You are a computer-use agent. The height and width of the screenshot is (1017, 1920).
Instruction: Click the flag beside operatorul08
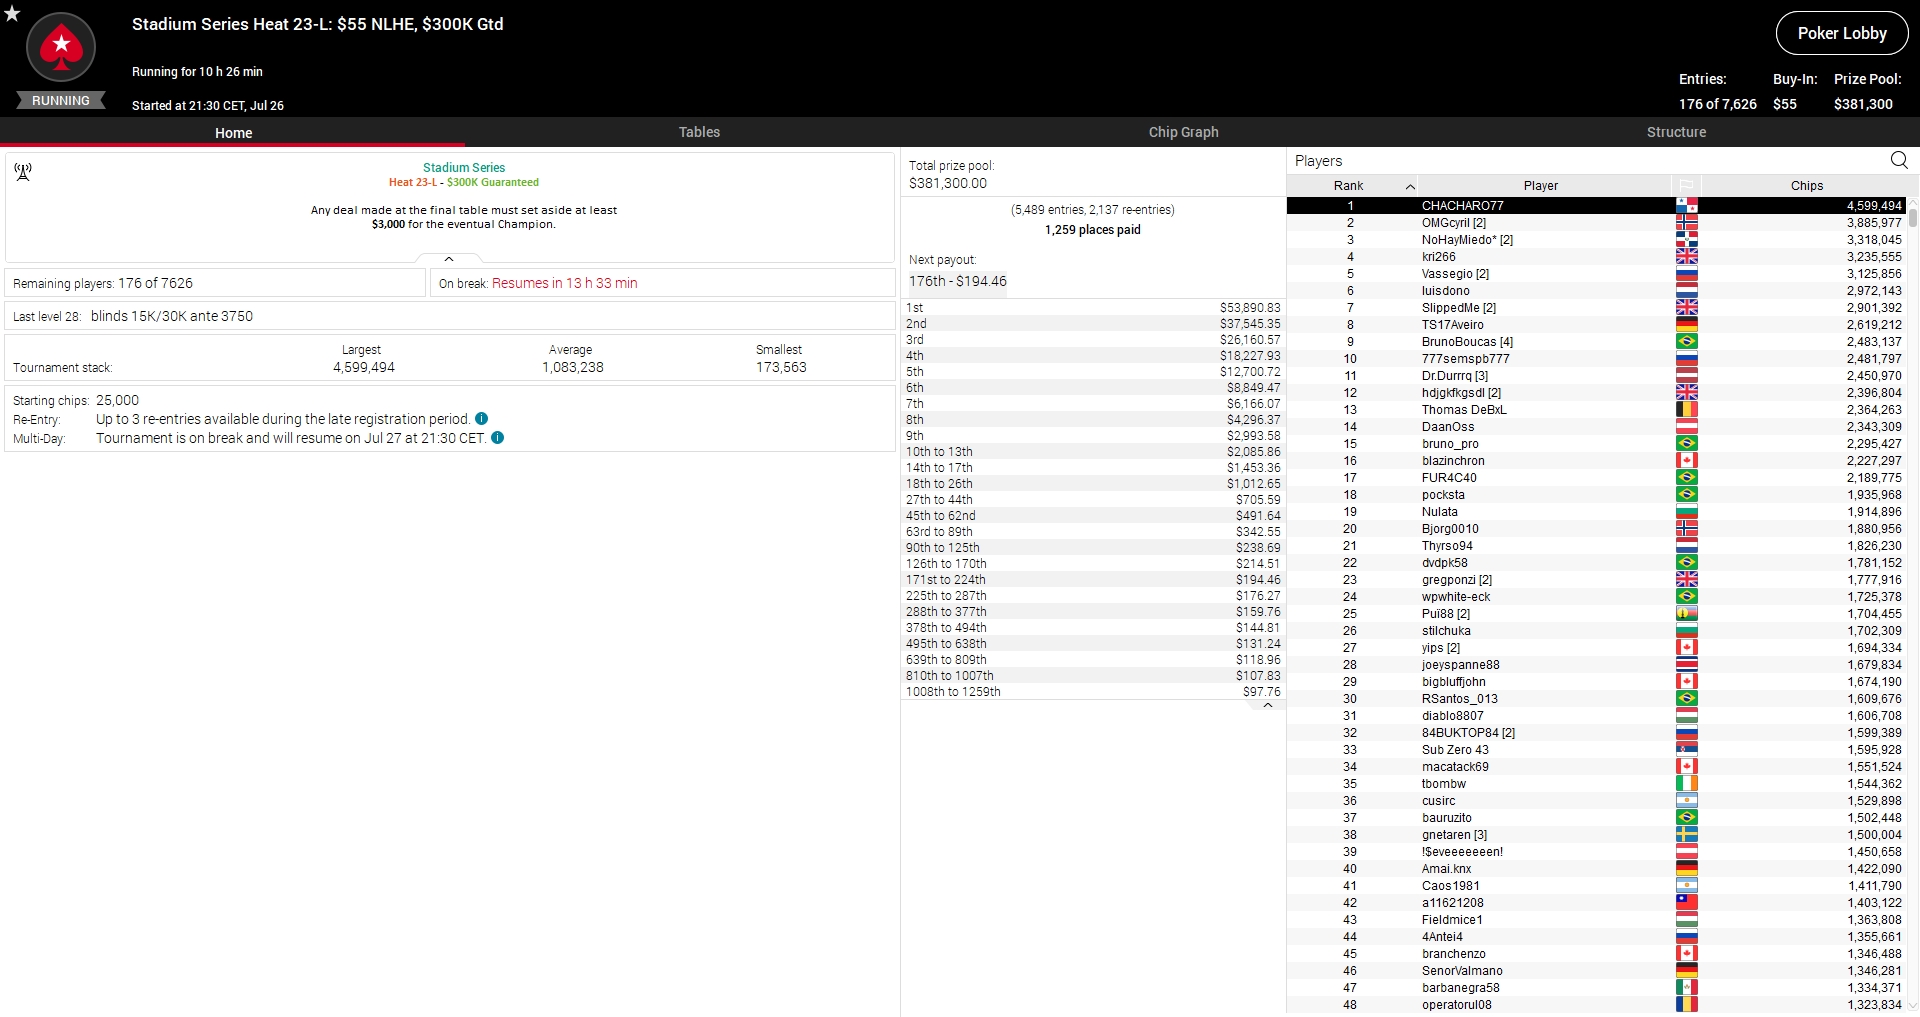1687,1005
